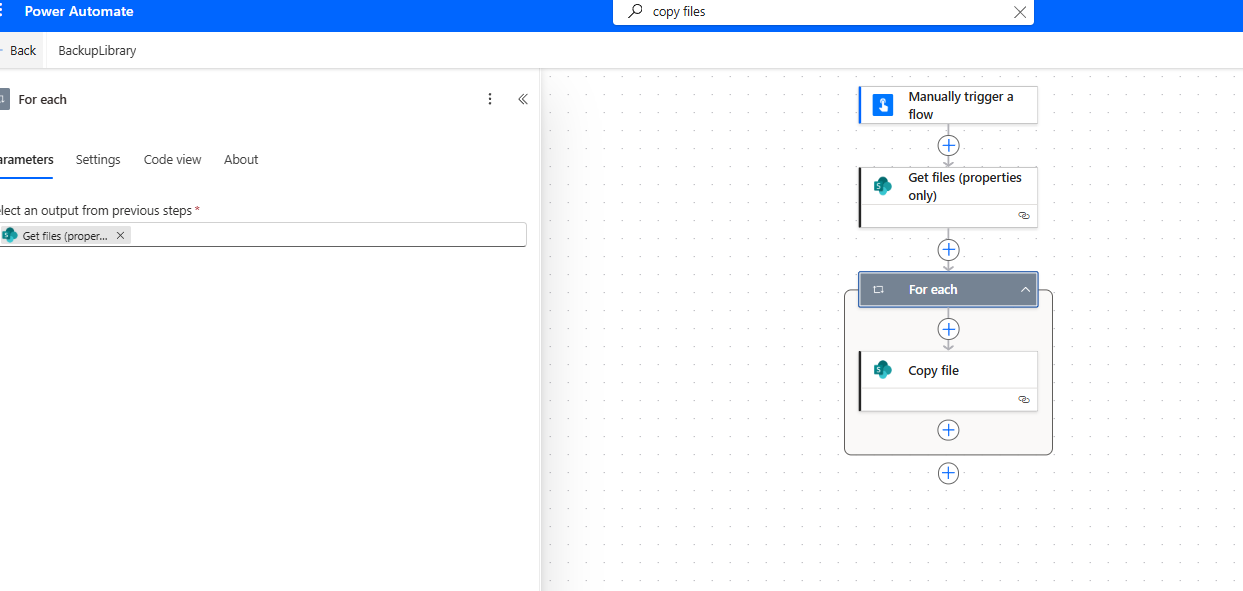Image resolution: width=1243 pixels, height=591 pixels.
Task: Add step after Manually trigger a flow
Action: 948,145
